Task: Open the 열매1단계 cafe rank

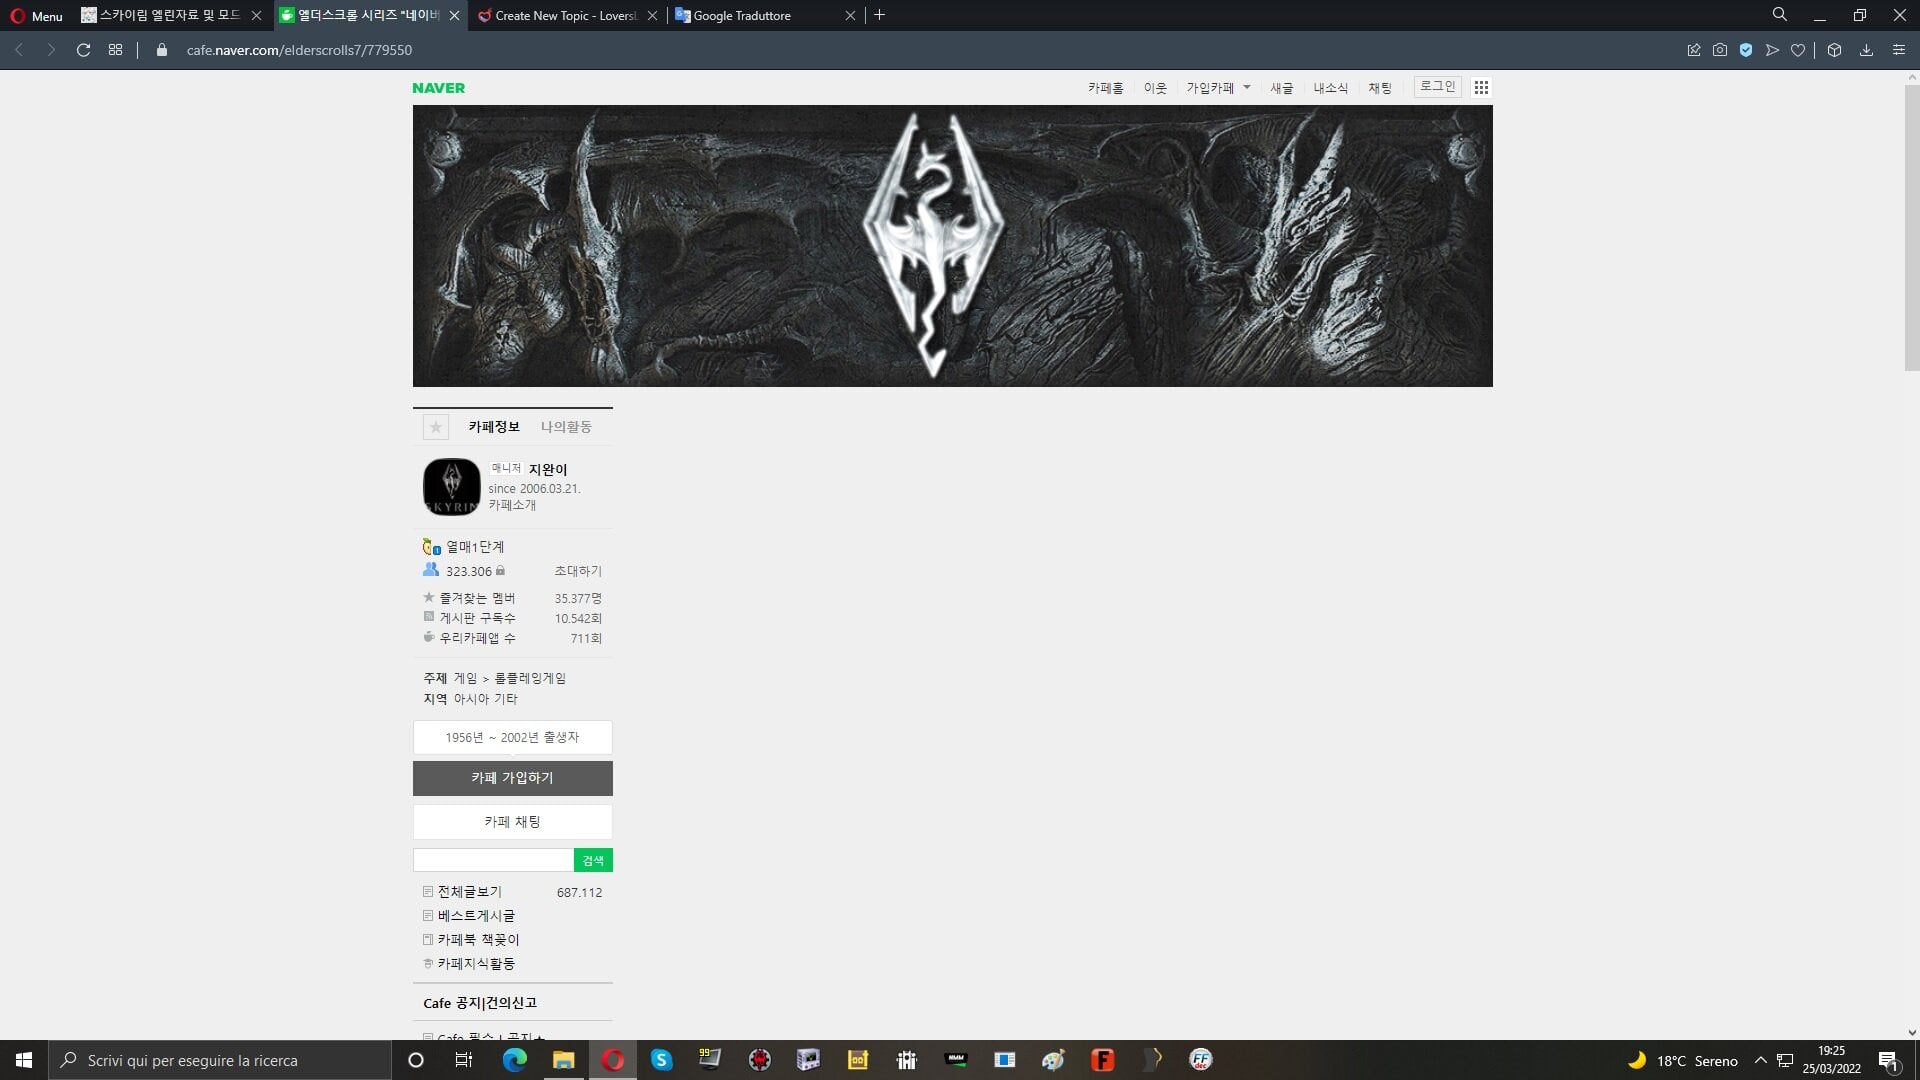Action: click(x=475, y=547)
